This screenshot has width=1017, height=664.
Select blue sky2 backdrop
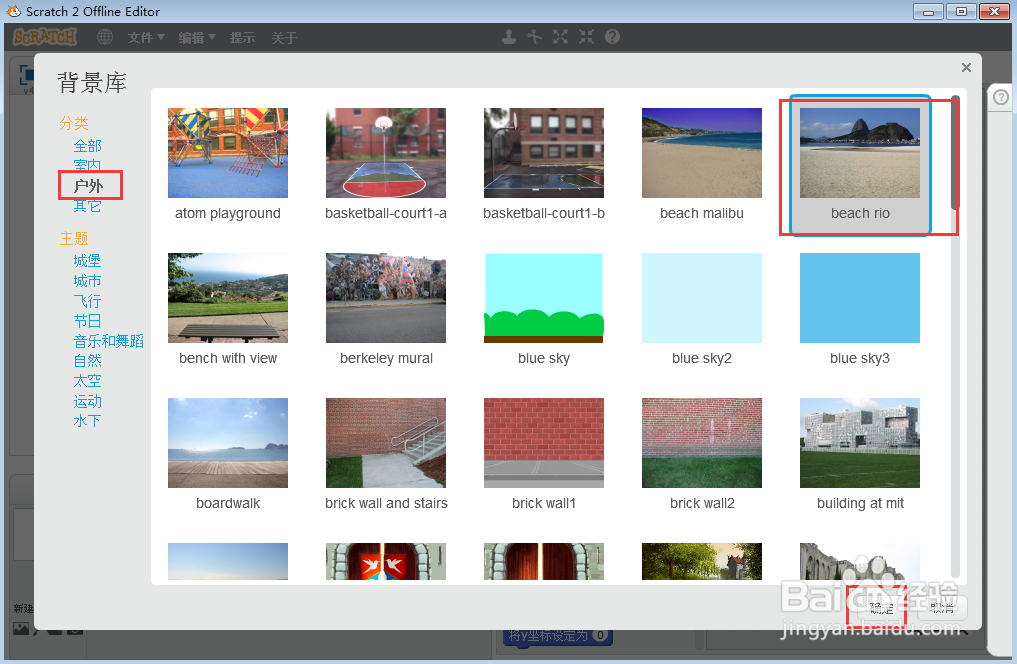coord(702,310)
